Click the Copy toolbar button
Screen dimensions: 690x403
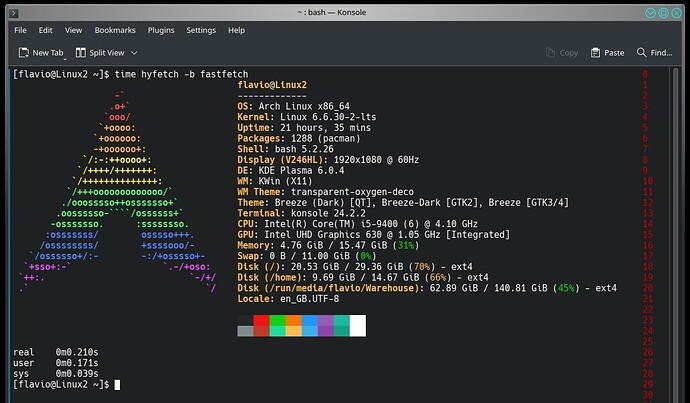tap(562, 53)
